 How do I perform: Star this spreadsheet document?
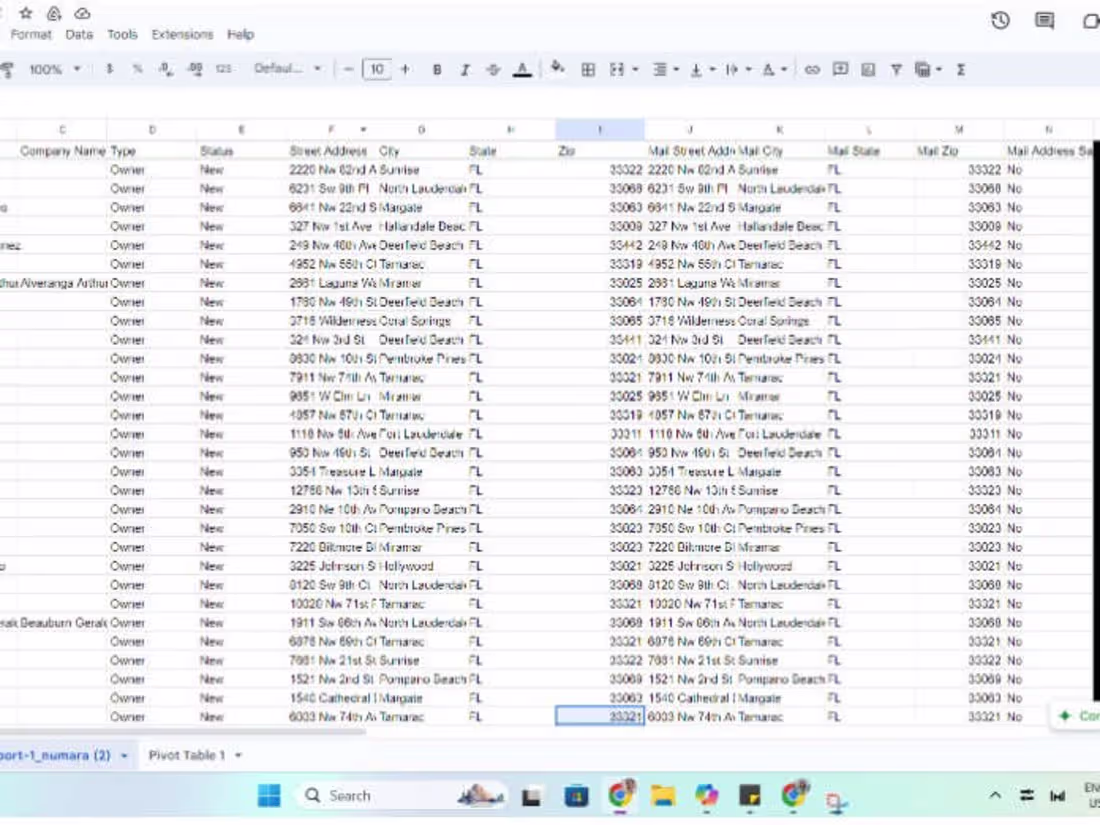click(26, 13)
